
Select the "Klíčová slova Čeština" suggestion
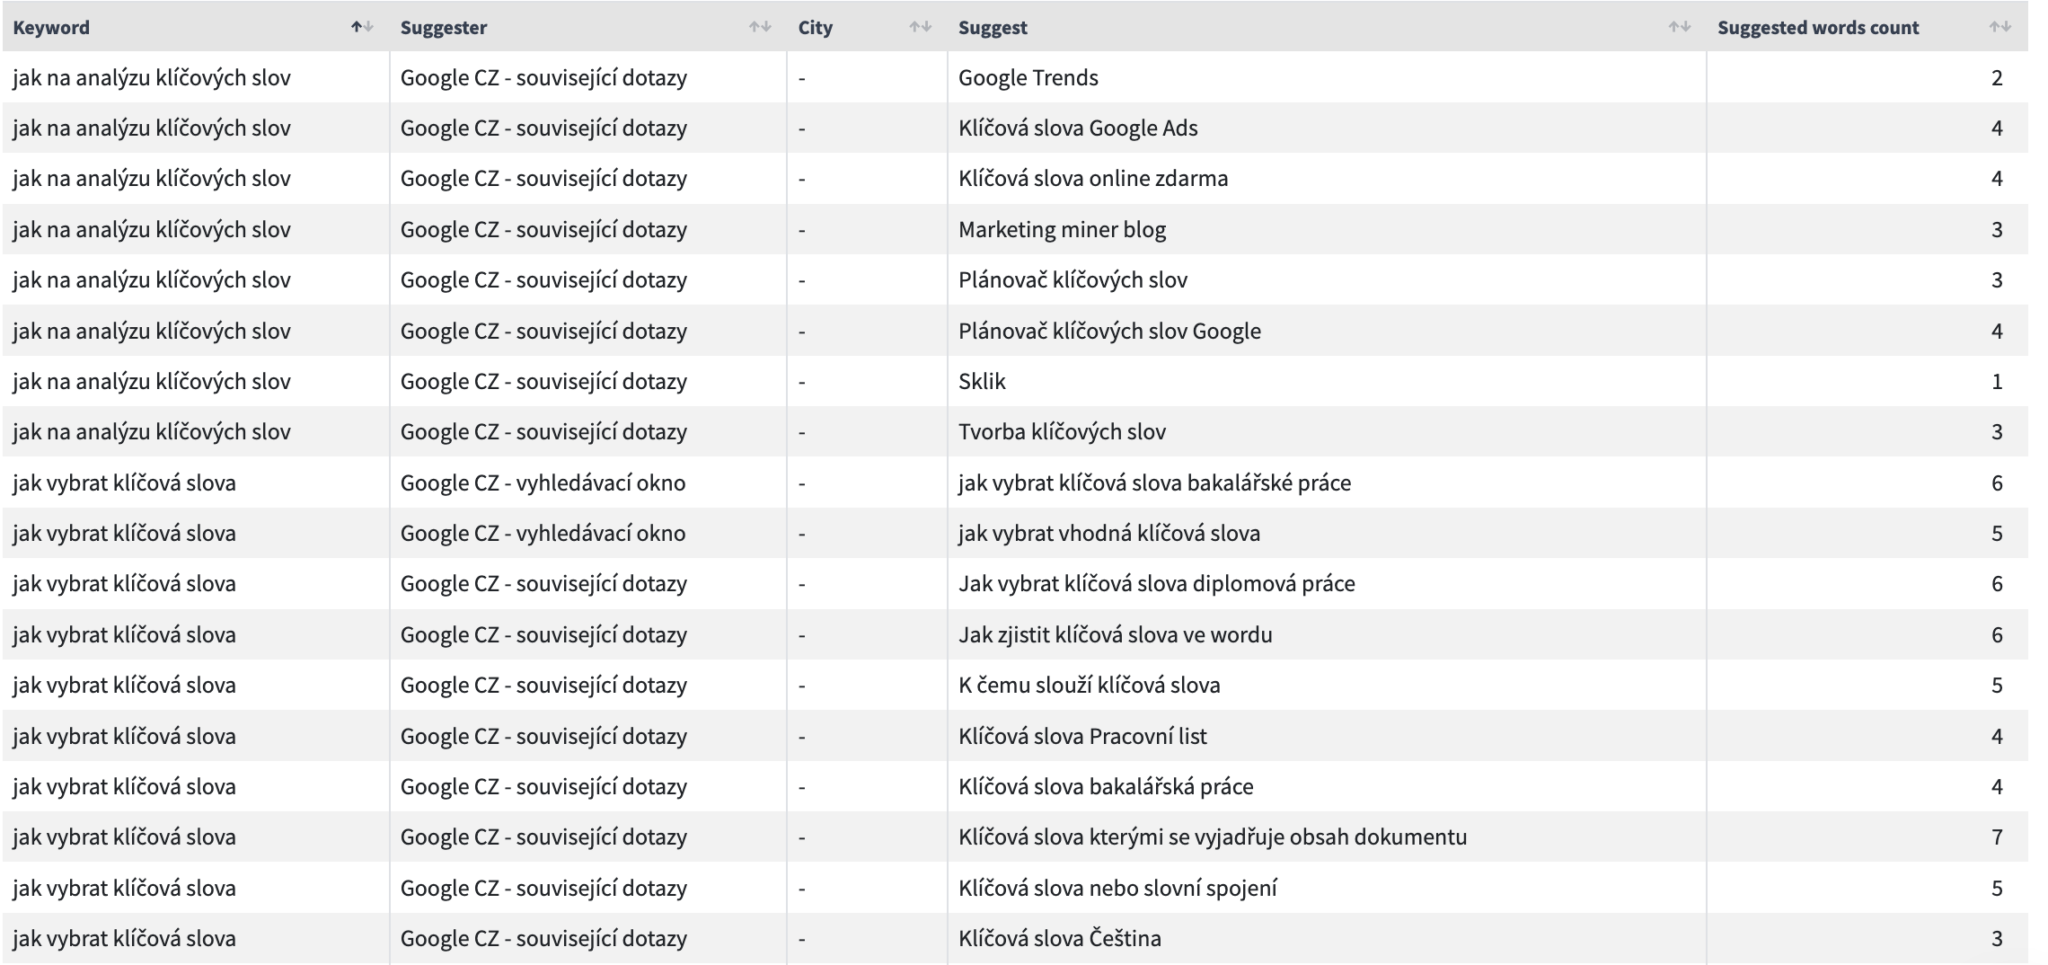point(1060,938)
